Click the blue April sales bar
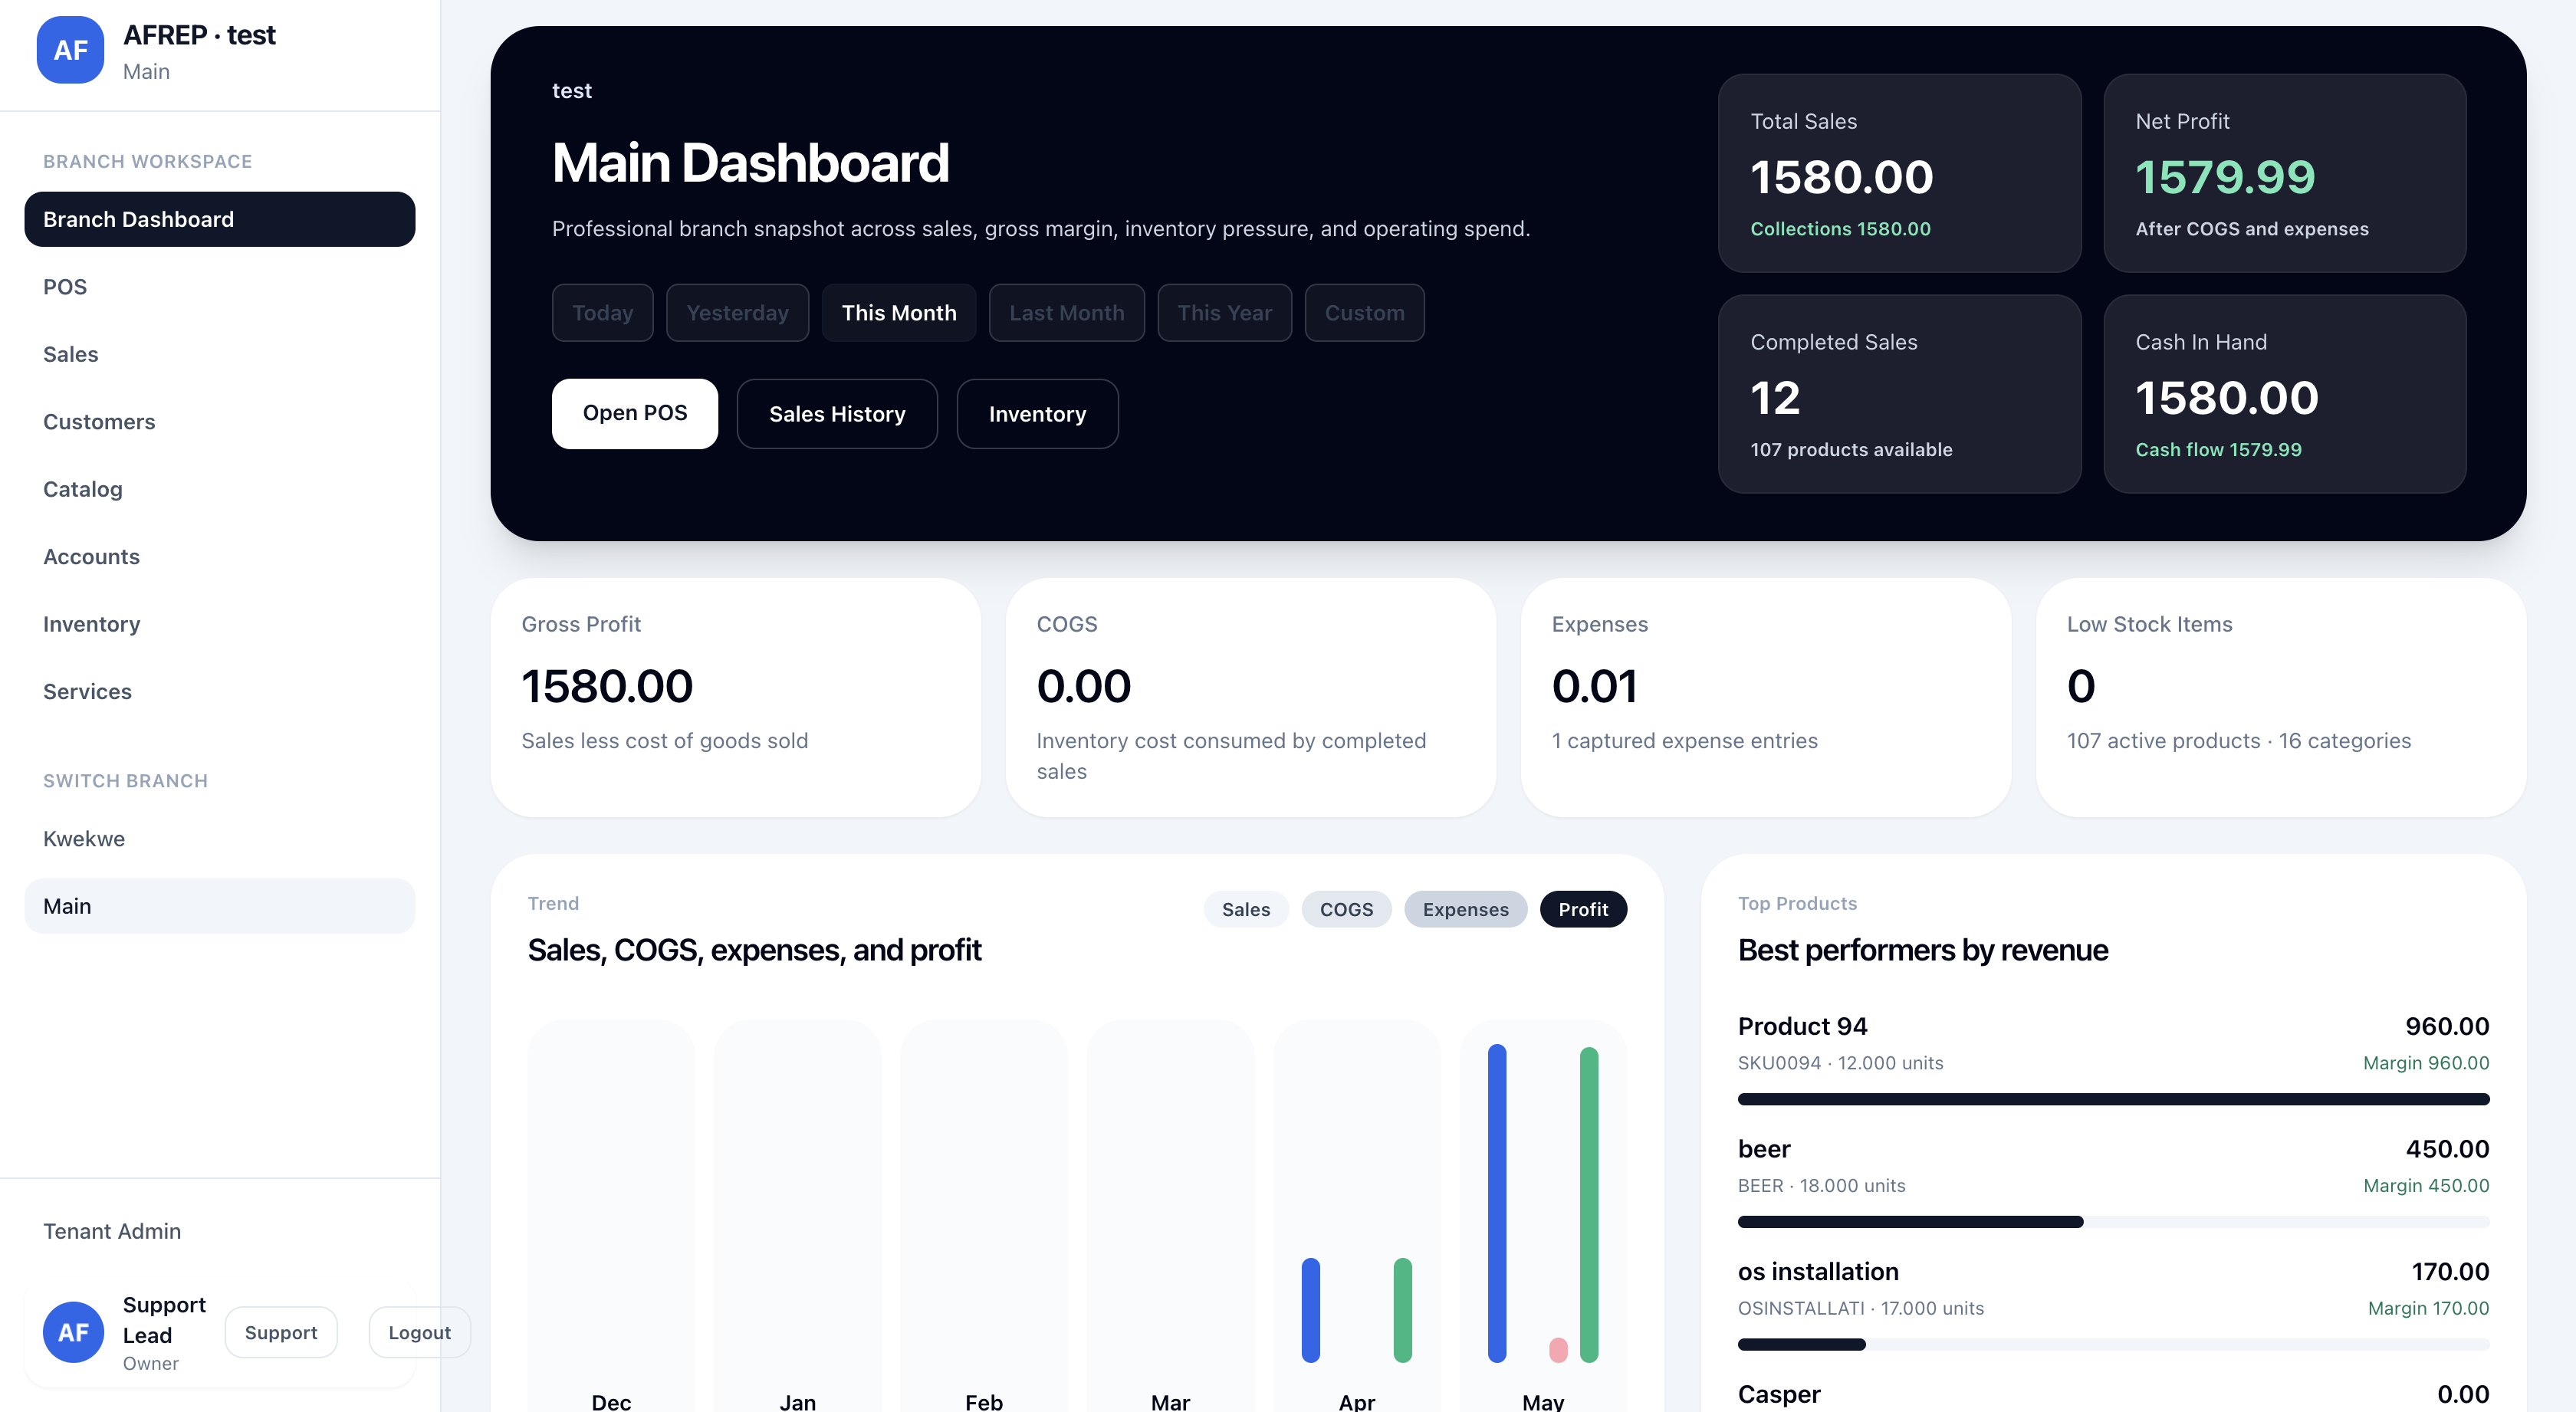The height and width of the screenshot is (1412, 2576). [1310, 1310]
